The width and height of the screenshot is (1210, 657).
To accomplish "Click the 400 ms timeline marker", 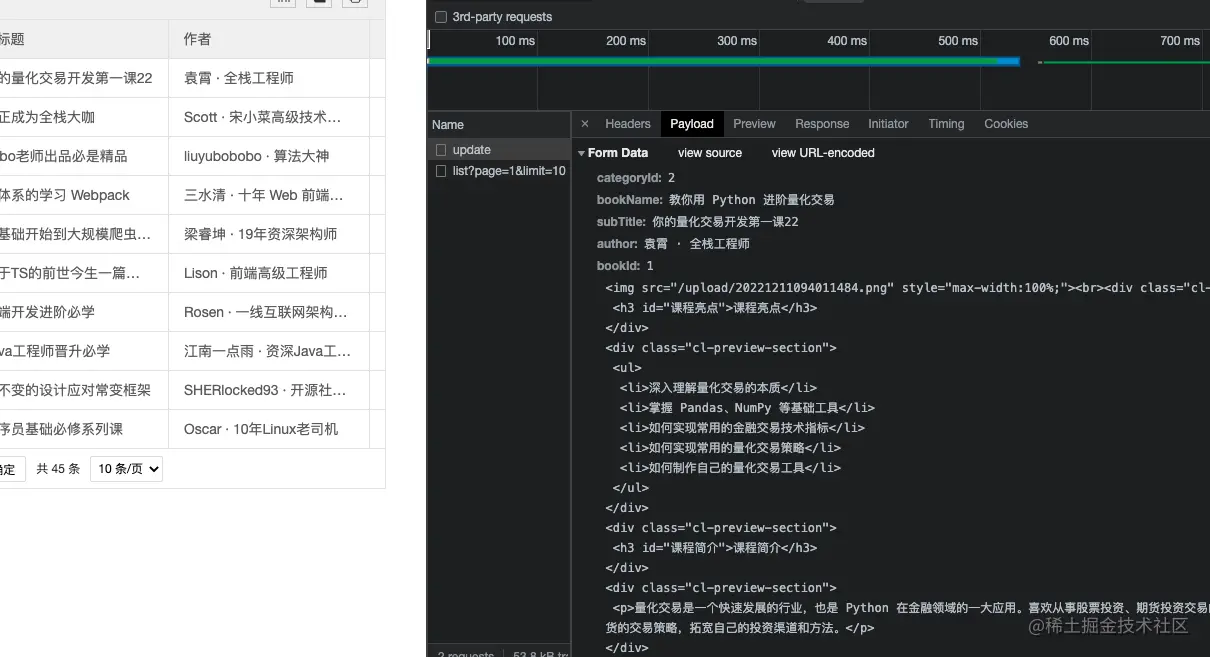I will [x=847, y=41].
